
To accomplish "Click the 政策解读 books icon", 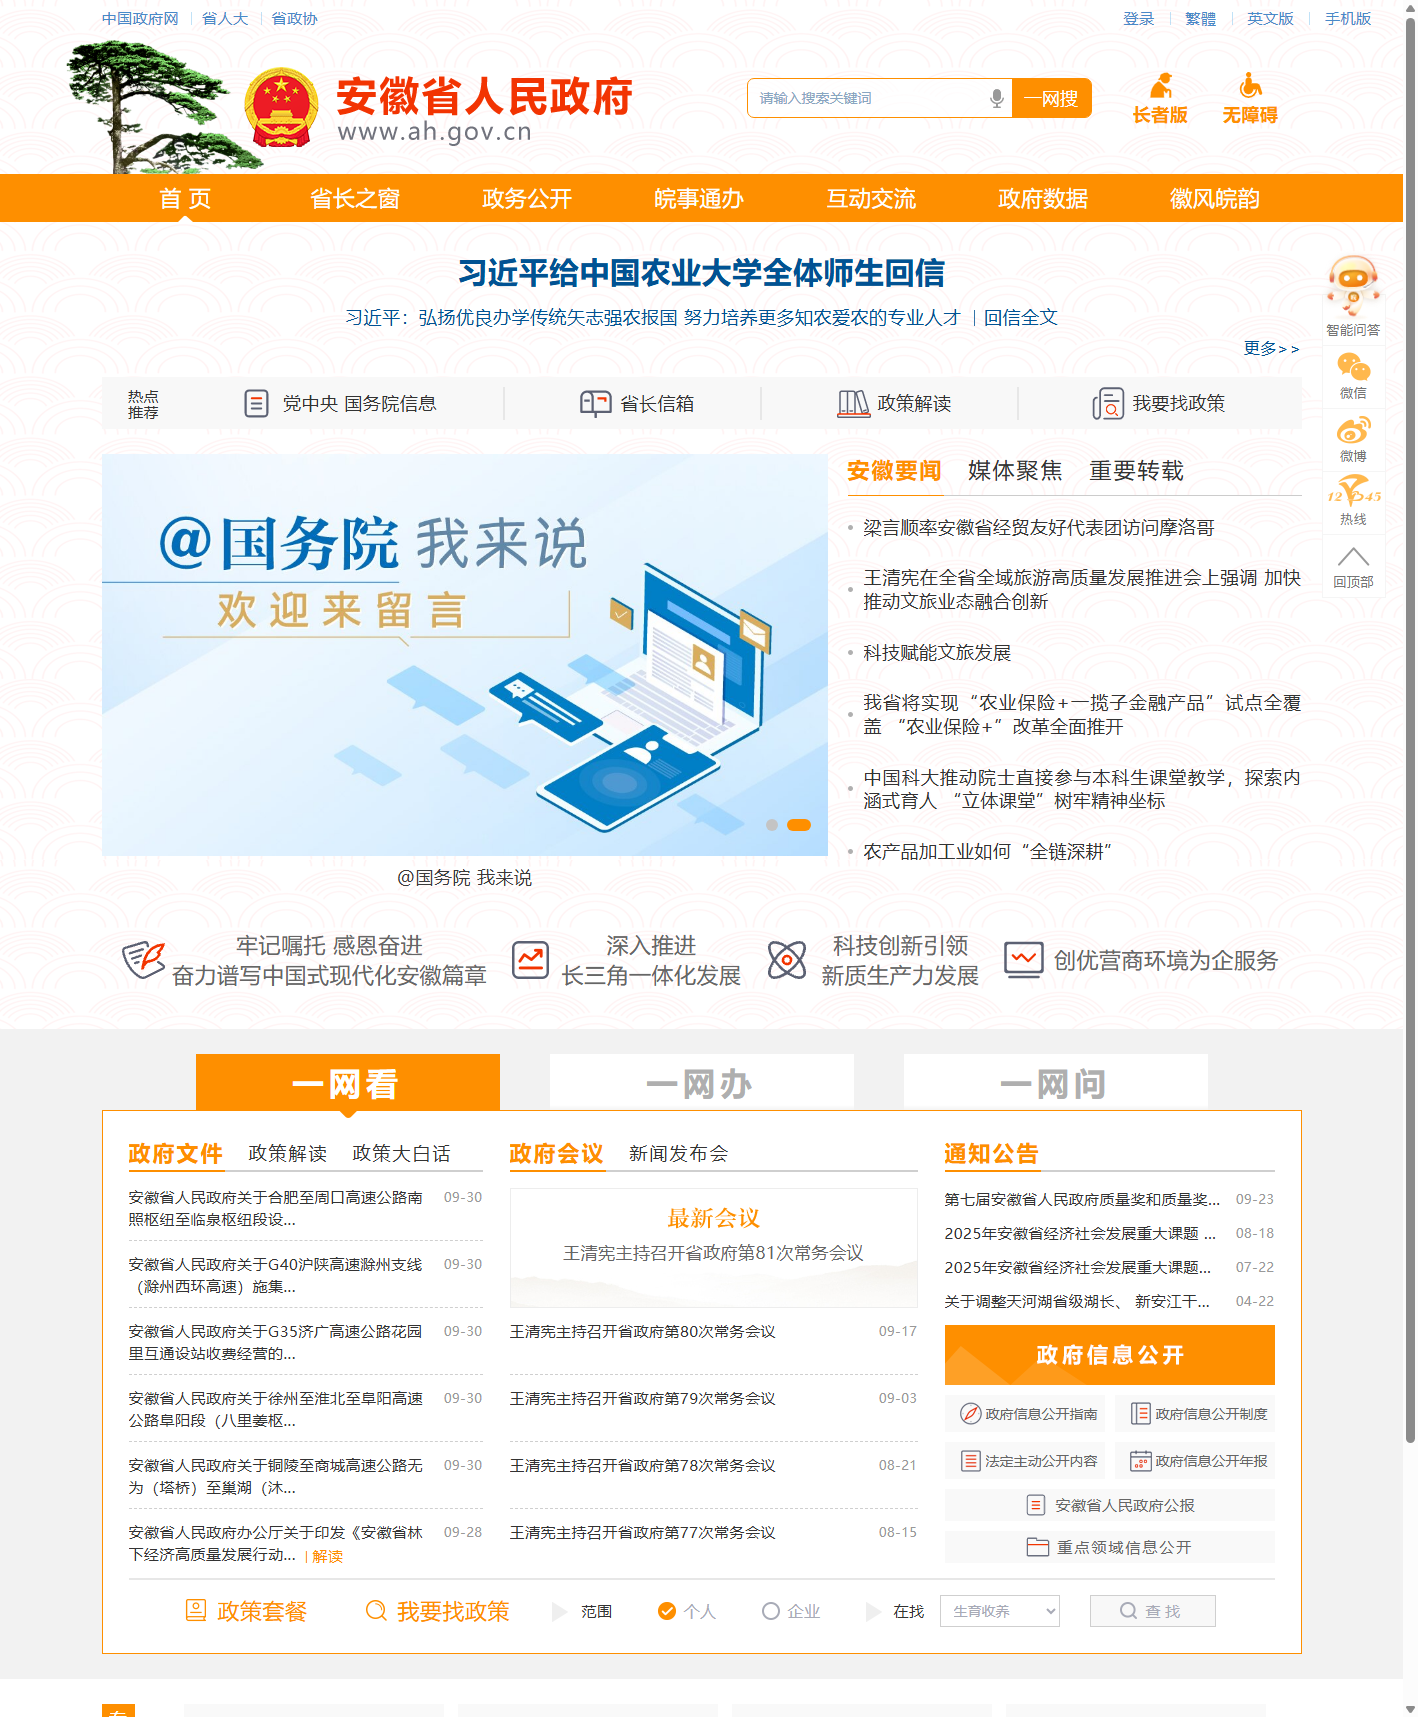I will (x=853, y=403).
